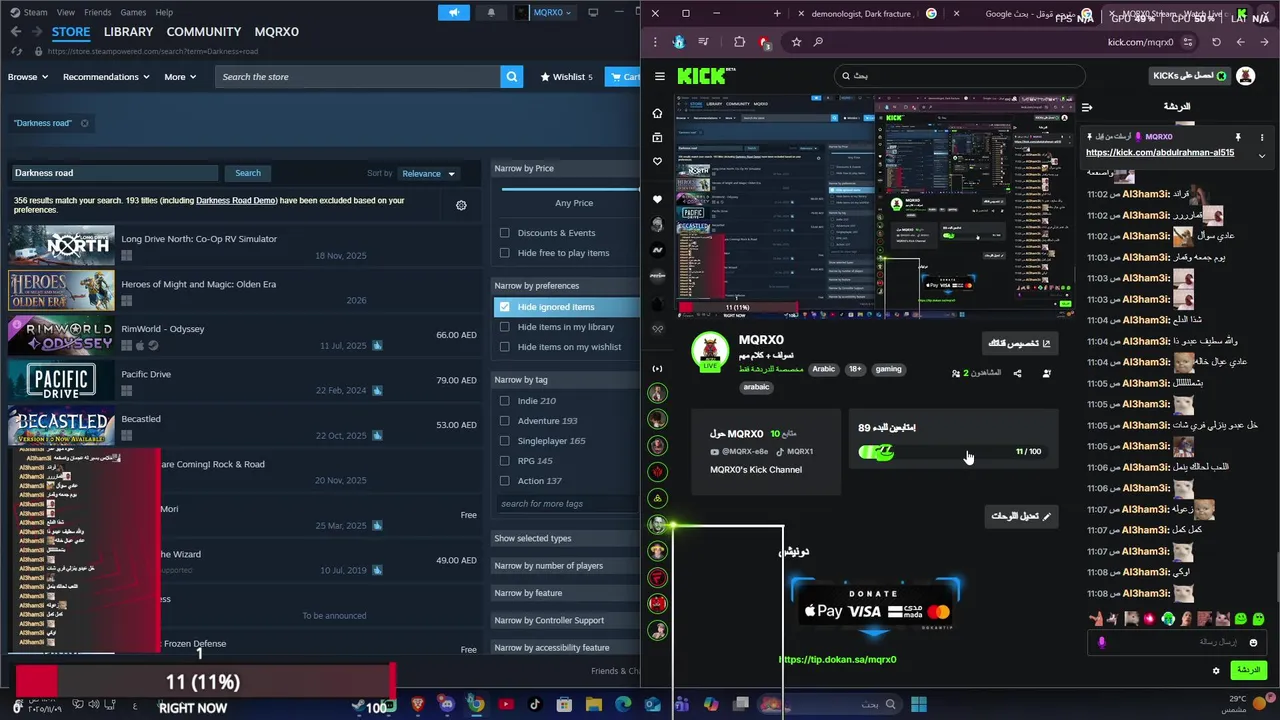Open Kick user profile avatar
1280x720 pixels.
tap(1245, 76)
